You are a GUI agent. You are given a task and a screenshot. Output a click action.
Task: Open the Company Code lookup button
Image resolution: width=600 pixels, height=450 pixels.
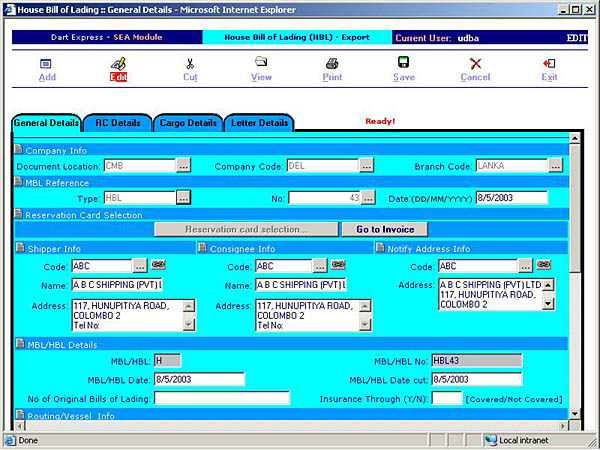pyautogui.click(x=367, y=165)
